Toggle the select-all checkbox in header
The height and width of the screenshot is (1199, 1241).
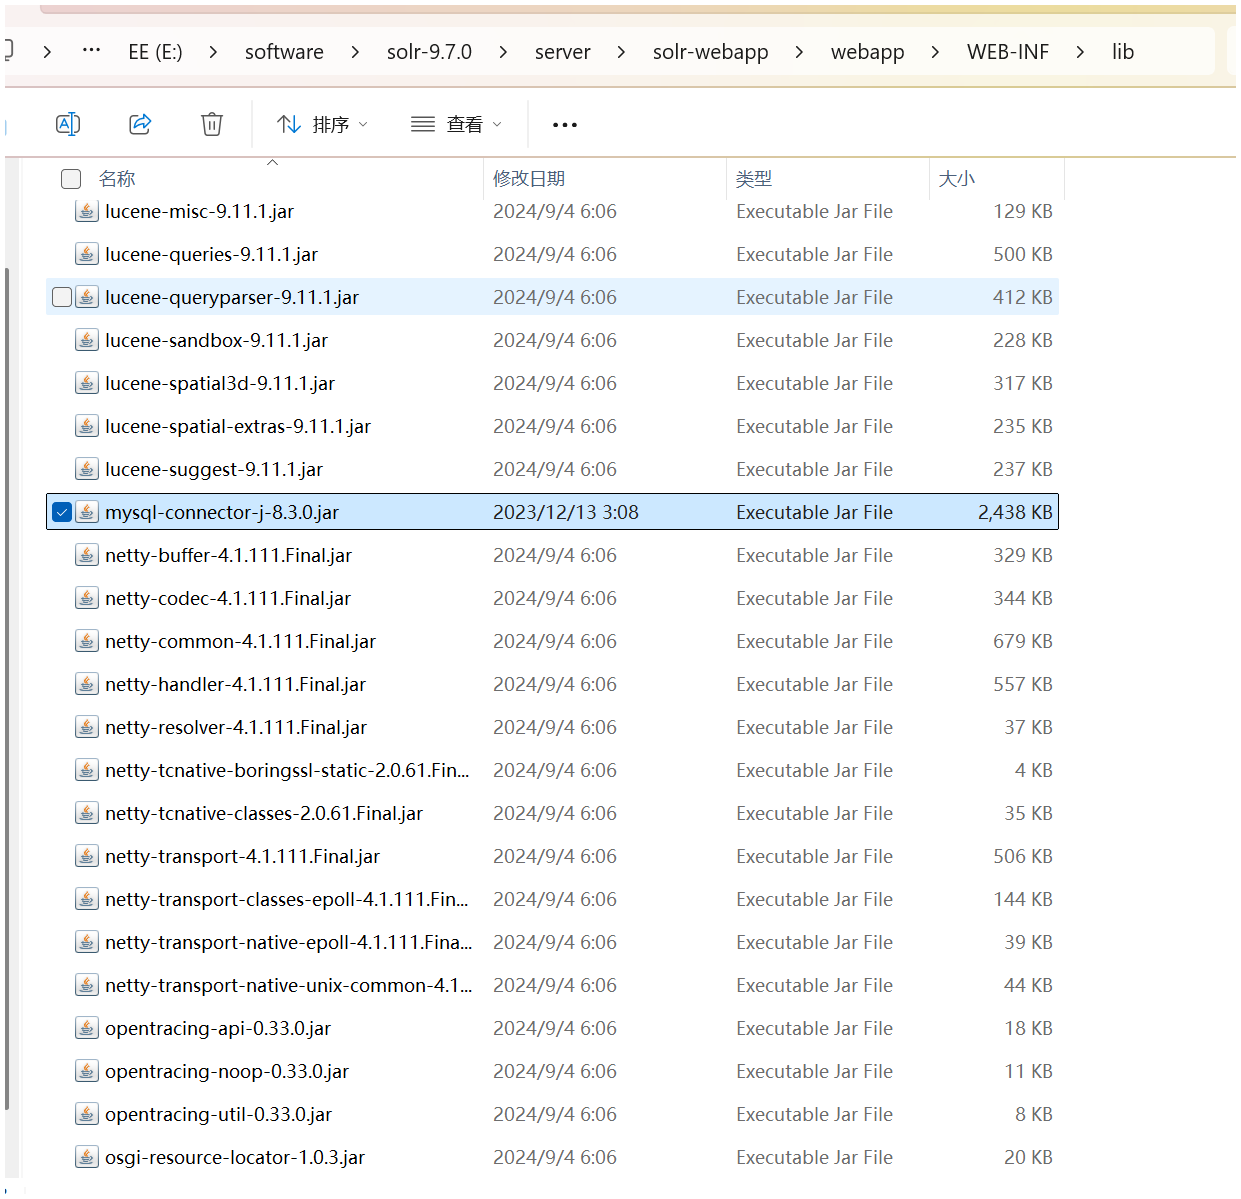(71, 179)
